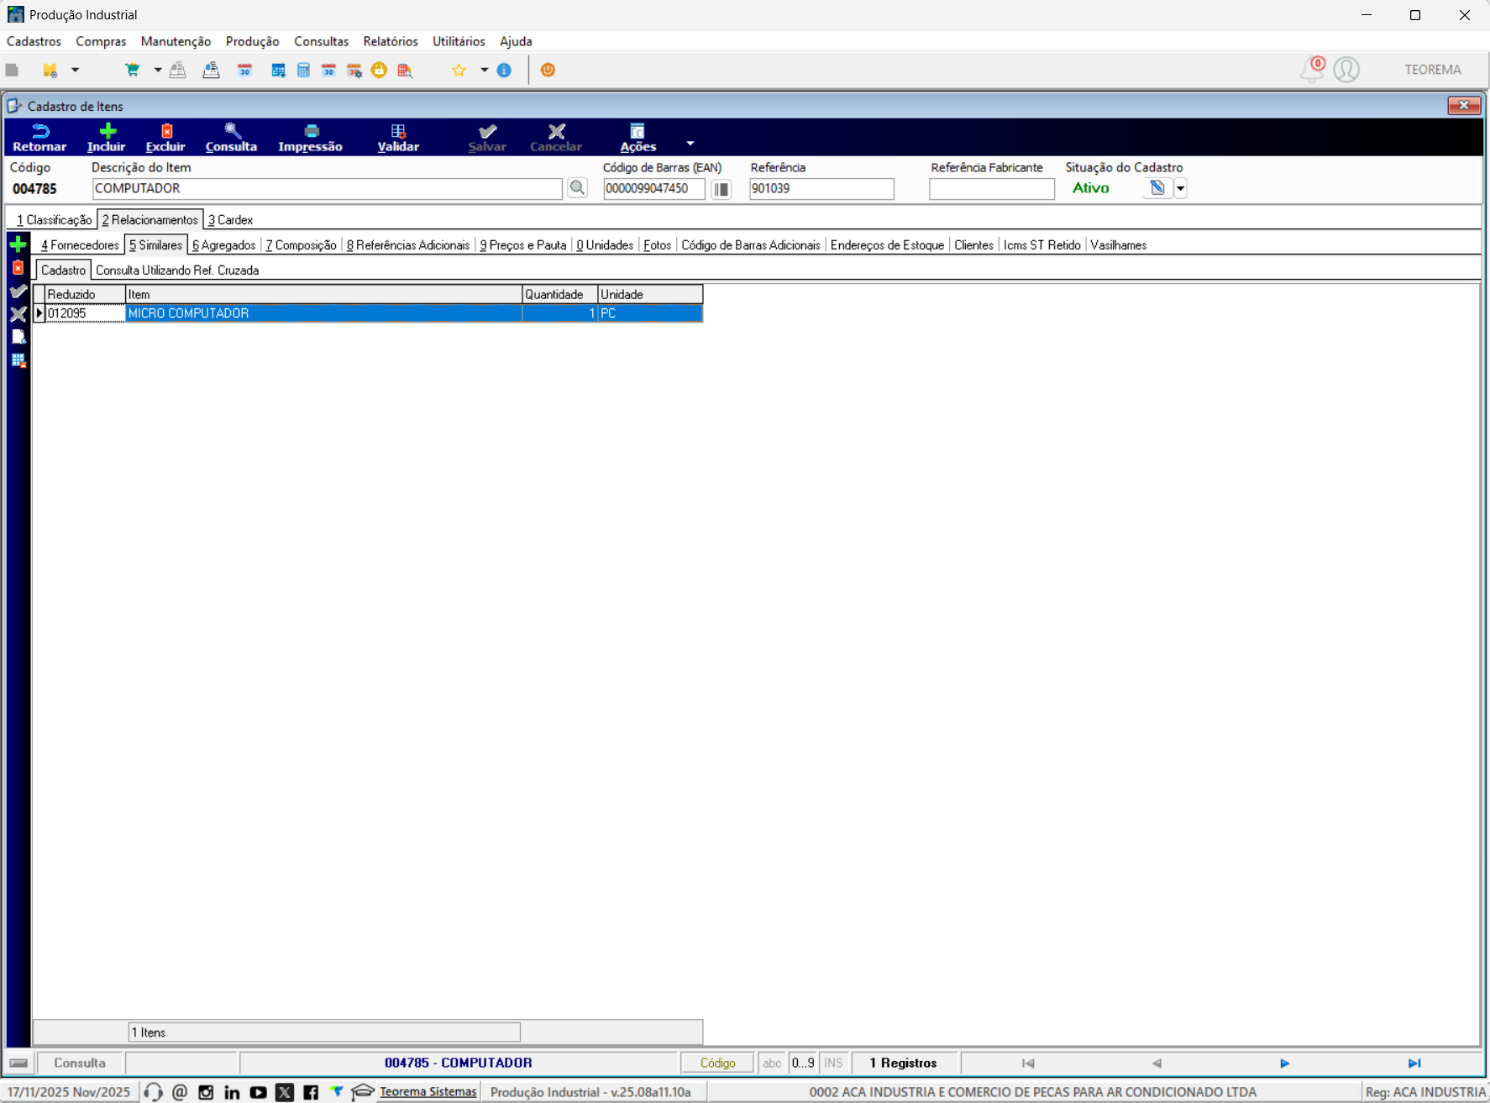This screenshot has width=1490, height=1103.
Task: Click the @ email icon in status bar
Action: point(180,1092)
